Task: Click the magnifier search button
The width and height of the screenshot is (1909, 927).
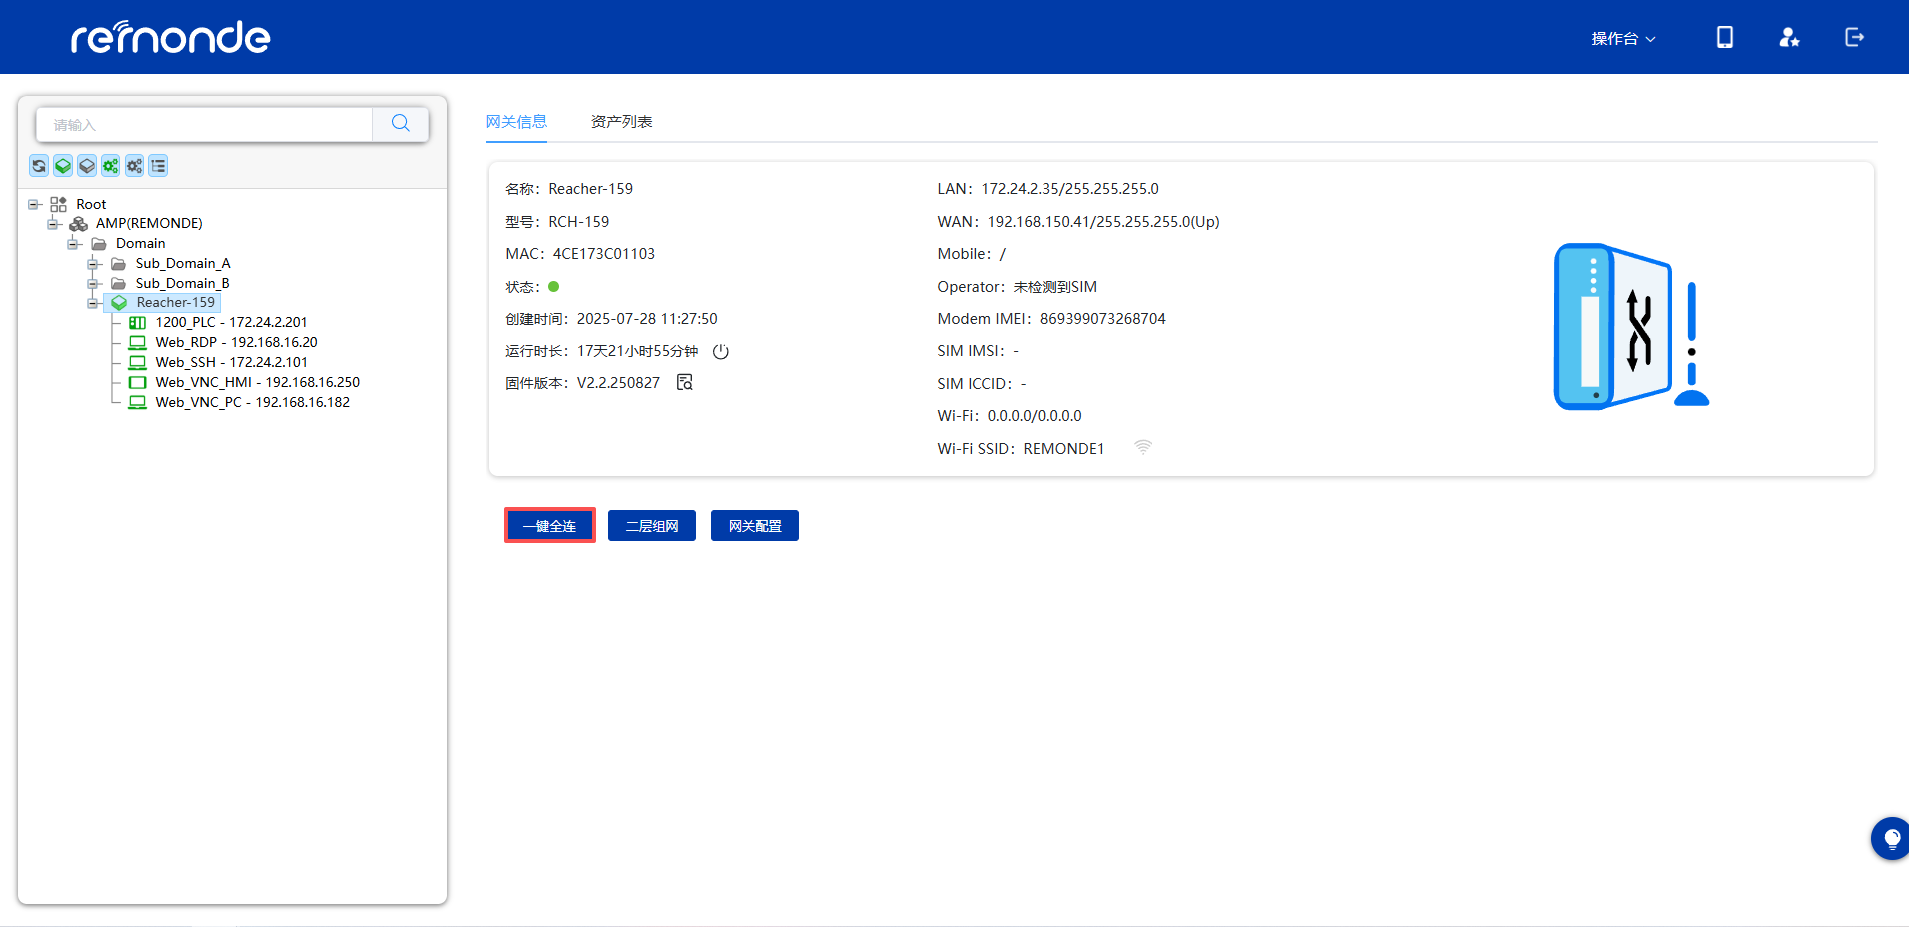Action: coord(401,124)
